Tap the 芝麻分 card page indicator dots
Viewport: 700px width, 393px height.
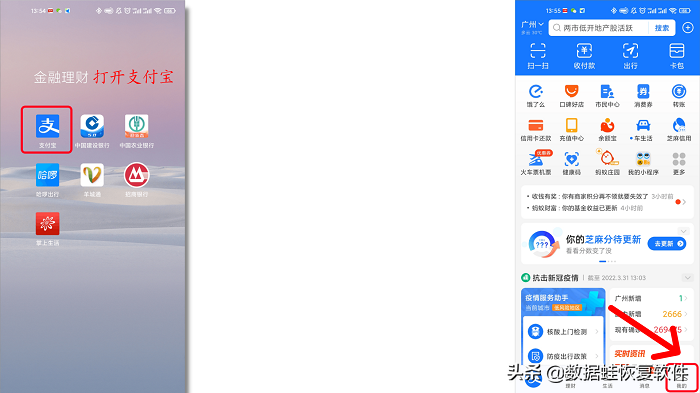[607, 261]
